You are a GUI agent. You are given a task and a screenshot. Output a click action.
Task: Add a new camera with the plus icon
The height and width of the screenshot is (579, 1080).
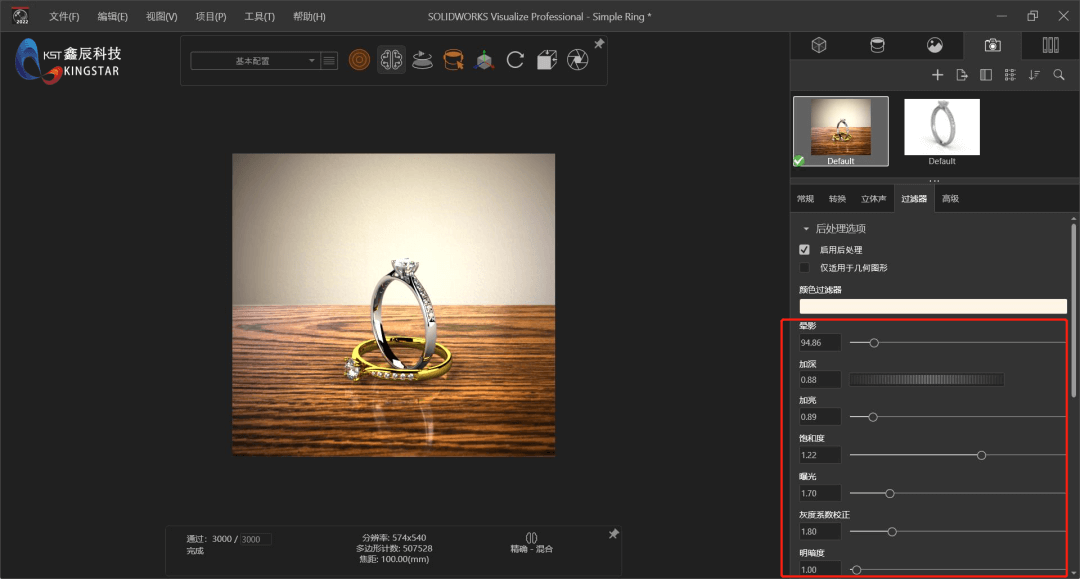tap(937, 74)
